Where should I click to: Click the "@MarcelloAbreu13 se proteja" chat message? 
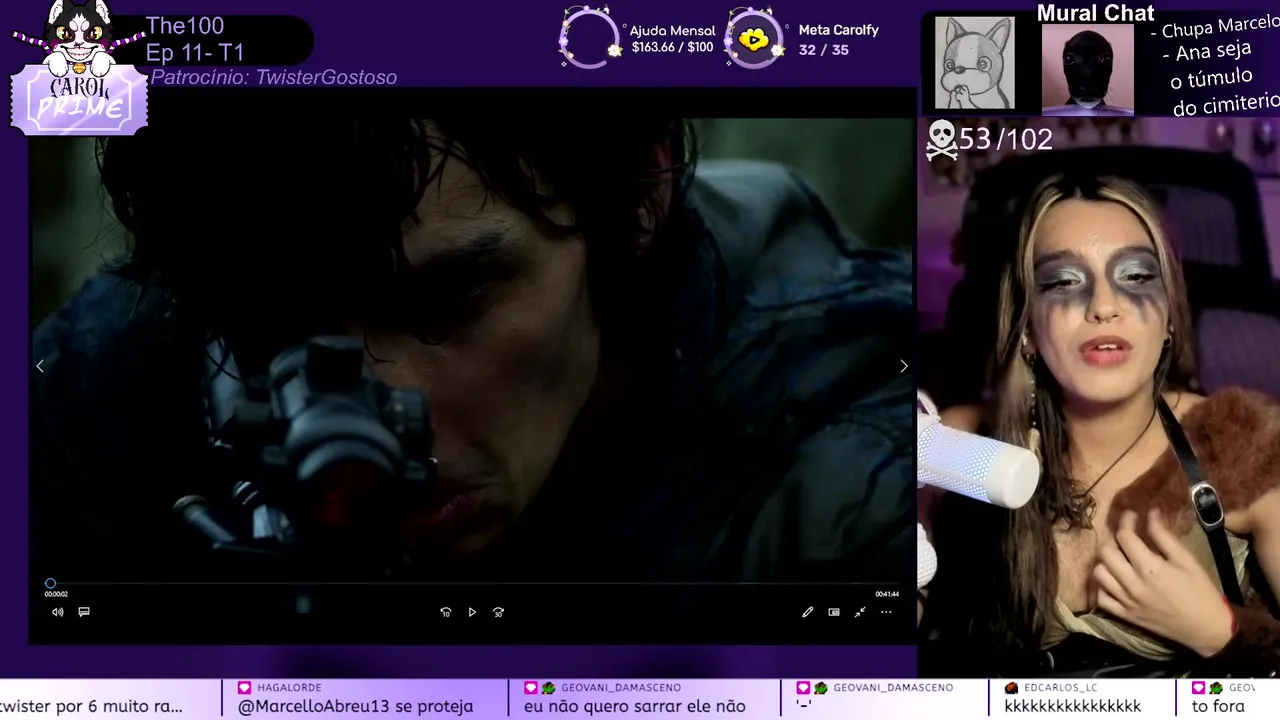coord(355,706)
